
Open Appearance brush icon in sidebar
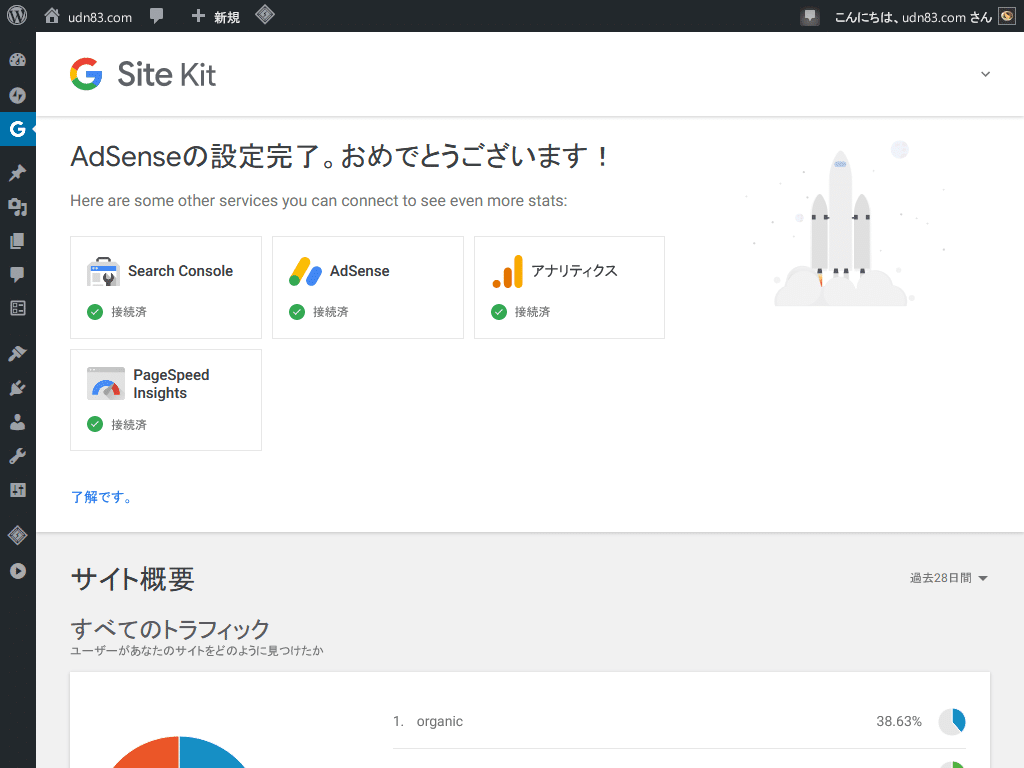pos(18,353)
